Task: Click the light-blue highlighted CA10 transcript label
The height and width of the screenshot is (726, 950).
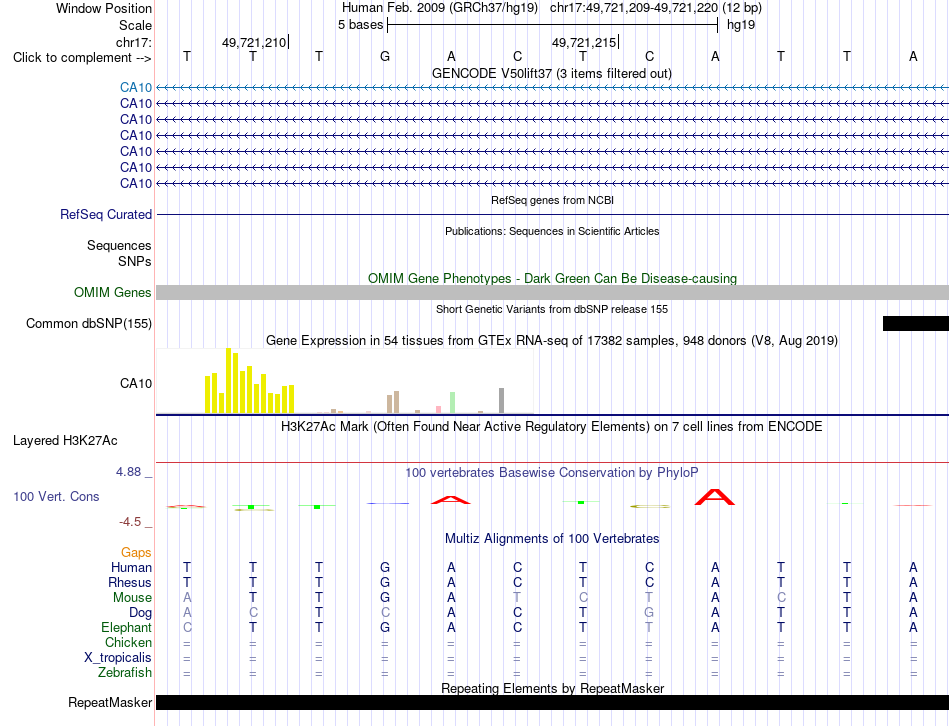Action: tap(136, 88)
